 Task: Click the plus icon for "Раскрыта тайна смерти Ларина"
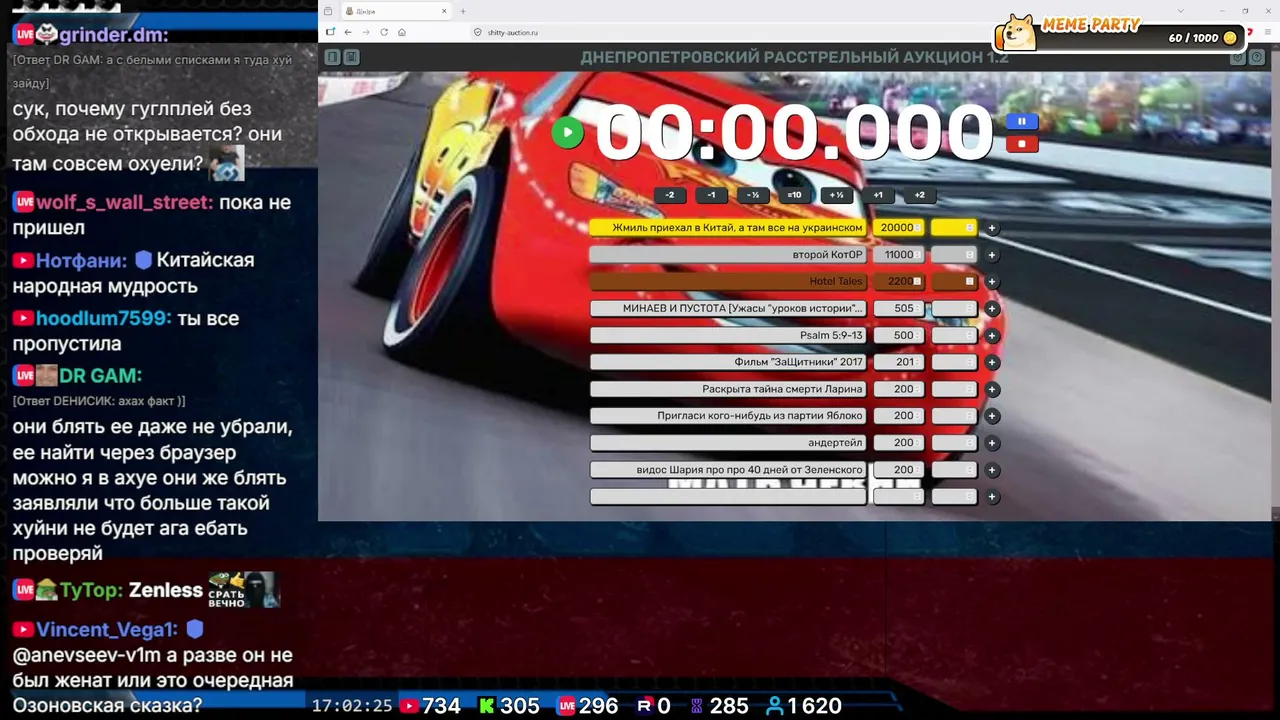(x=992, y=389)
